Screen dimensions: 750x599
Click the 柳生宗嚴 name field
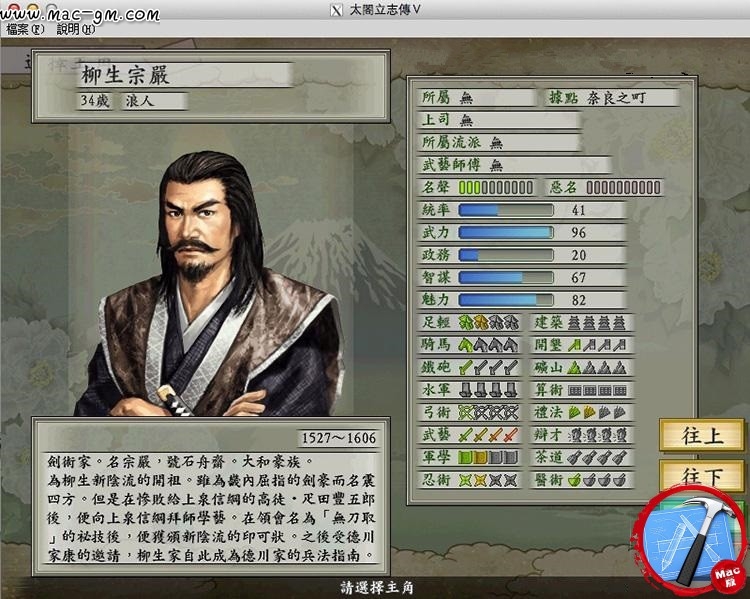click(185, 75)
